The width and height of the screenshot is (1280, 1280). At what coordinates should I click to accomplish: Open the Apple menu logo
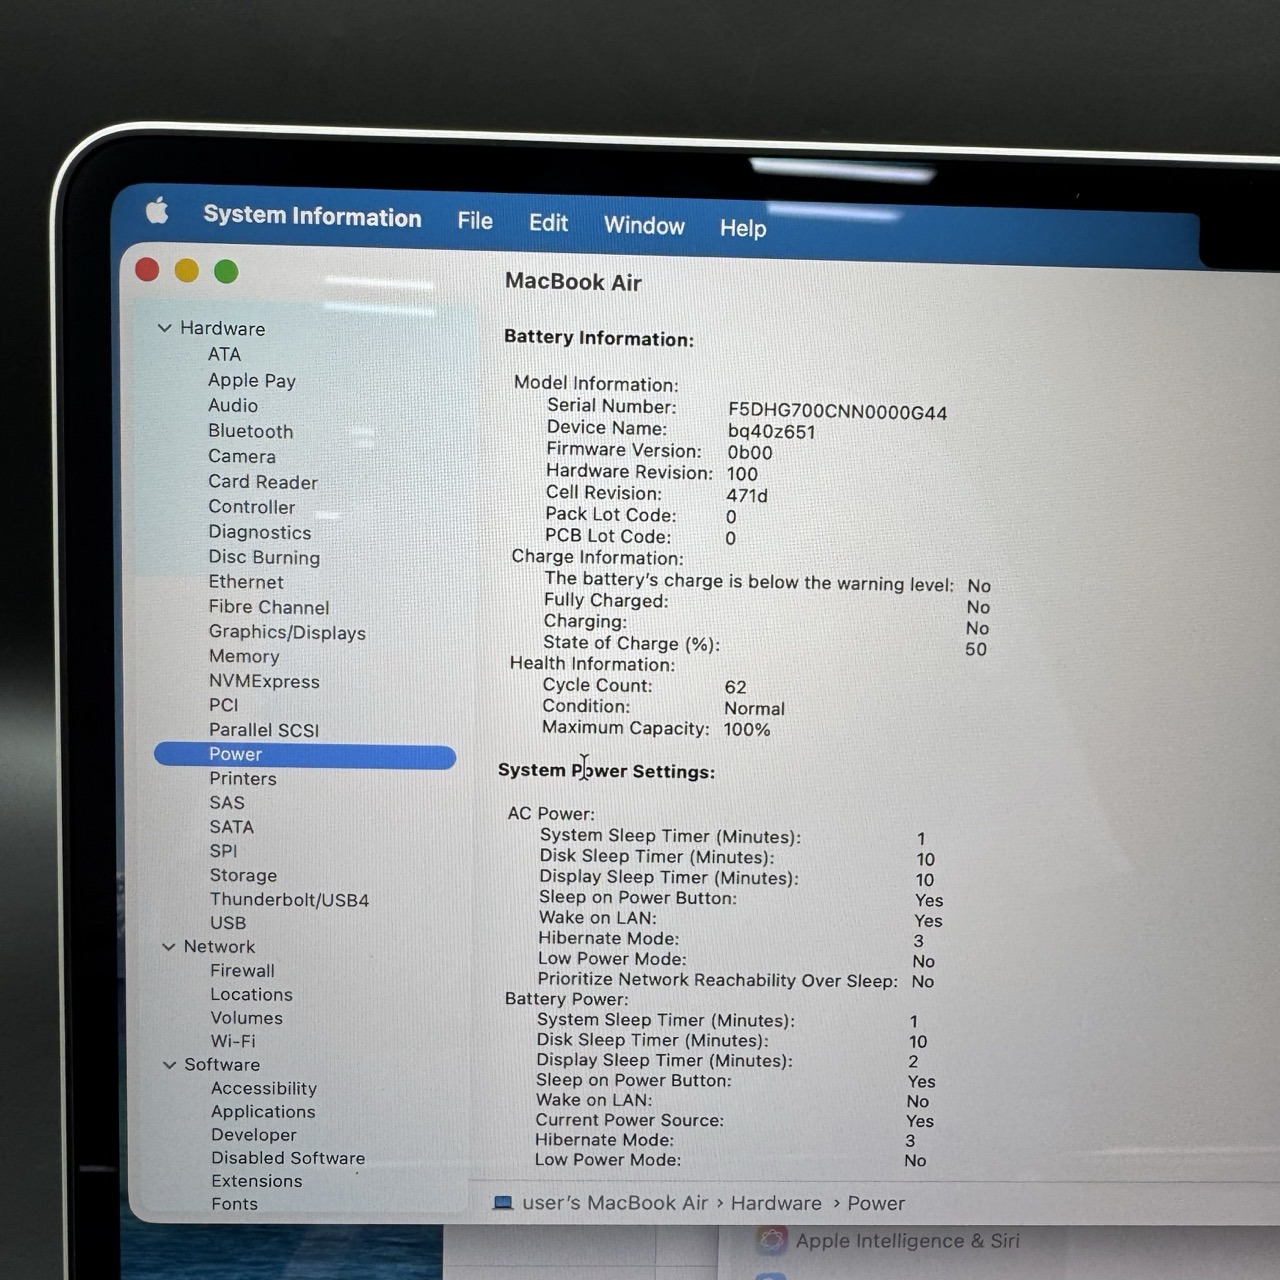click(157, 211)
